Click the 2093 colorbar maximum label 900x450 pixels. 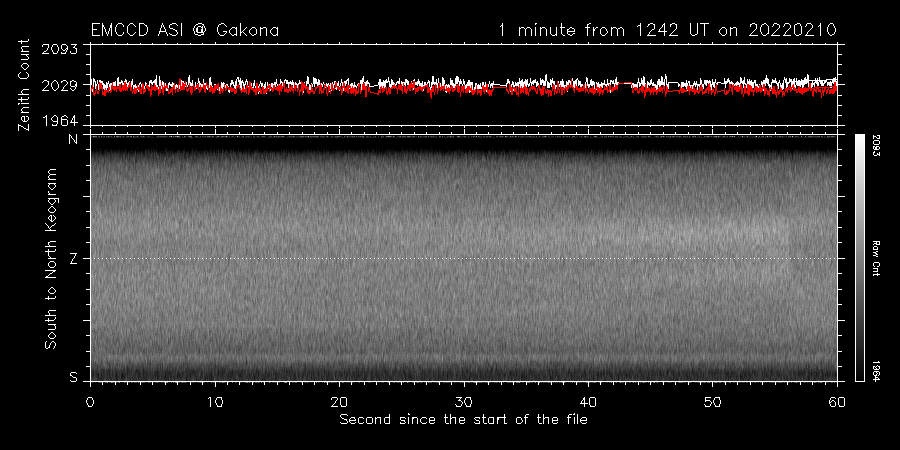[x=875, y=144]
